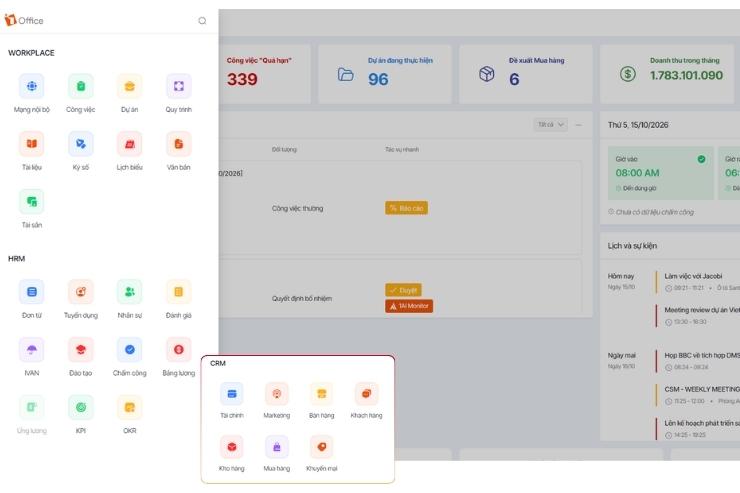Open the Công việc app
This screenshot has height=493, width=740.
[81, 86]
